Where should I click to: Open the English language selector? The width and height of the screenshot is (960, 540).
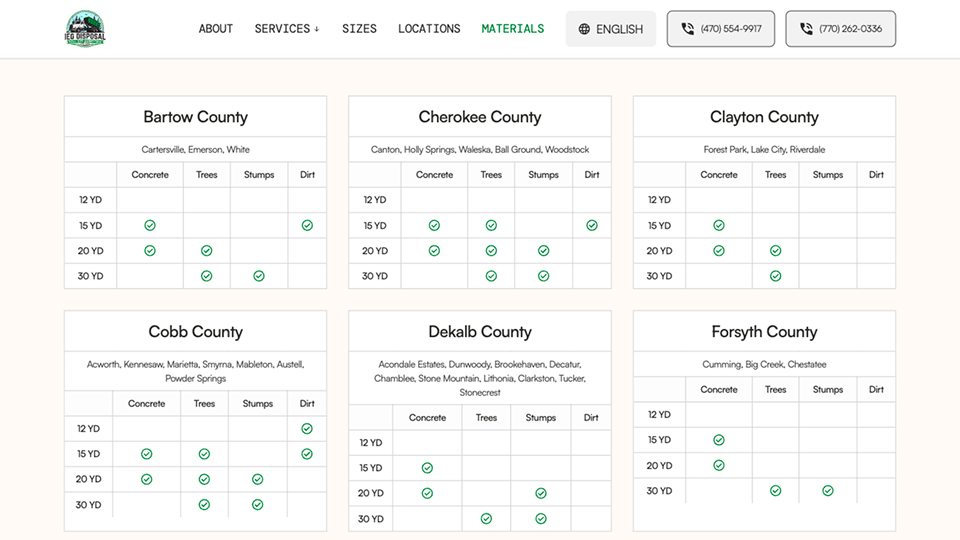click(610, 29)
